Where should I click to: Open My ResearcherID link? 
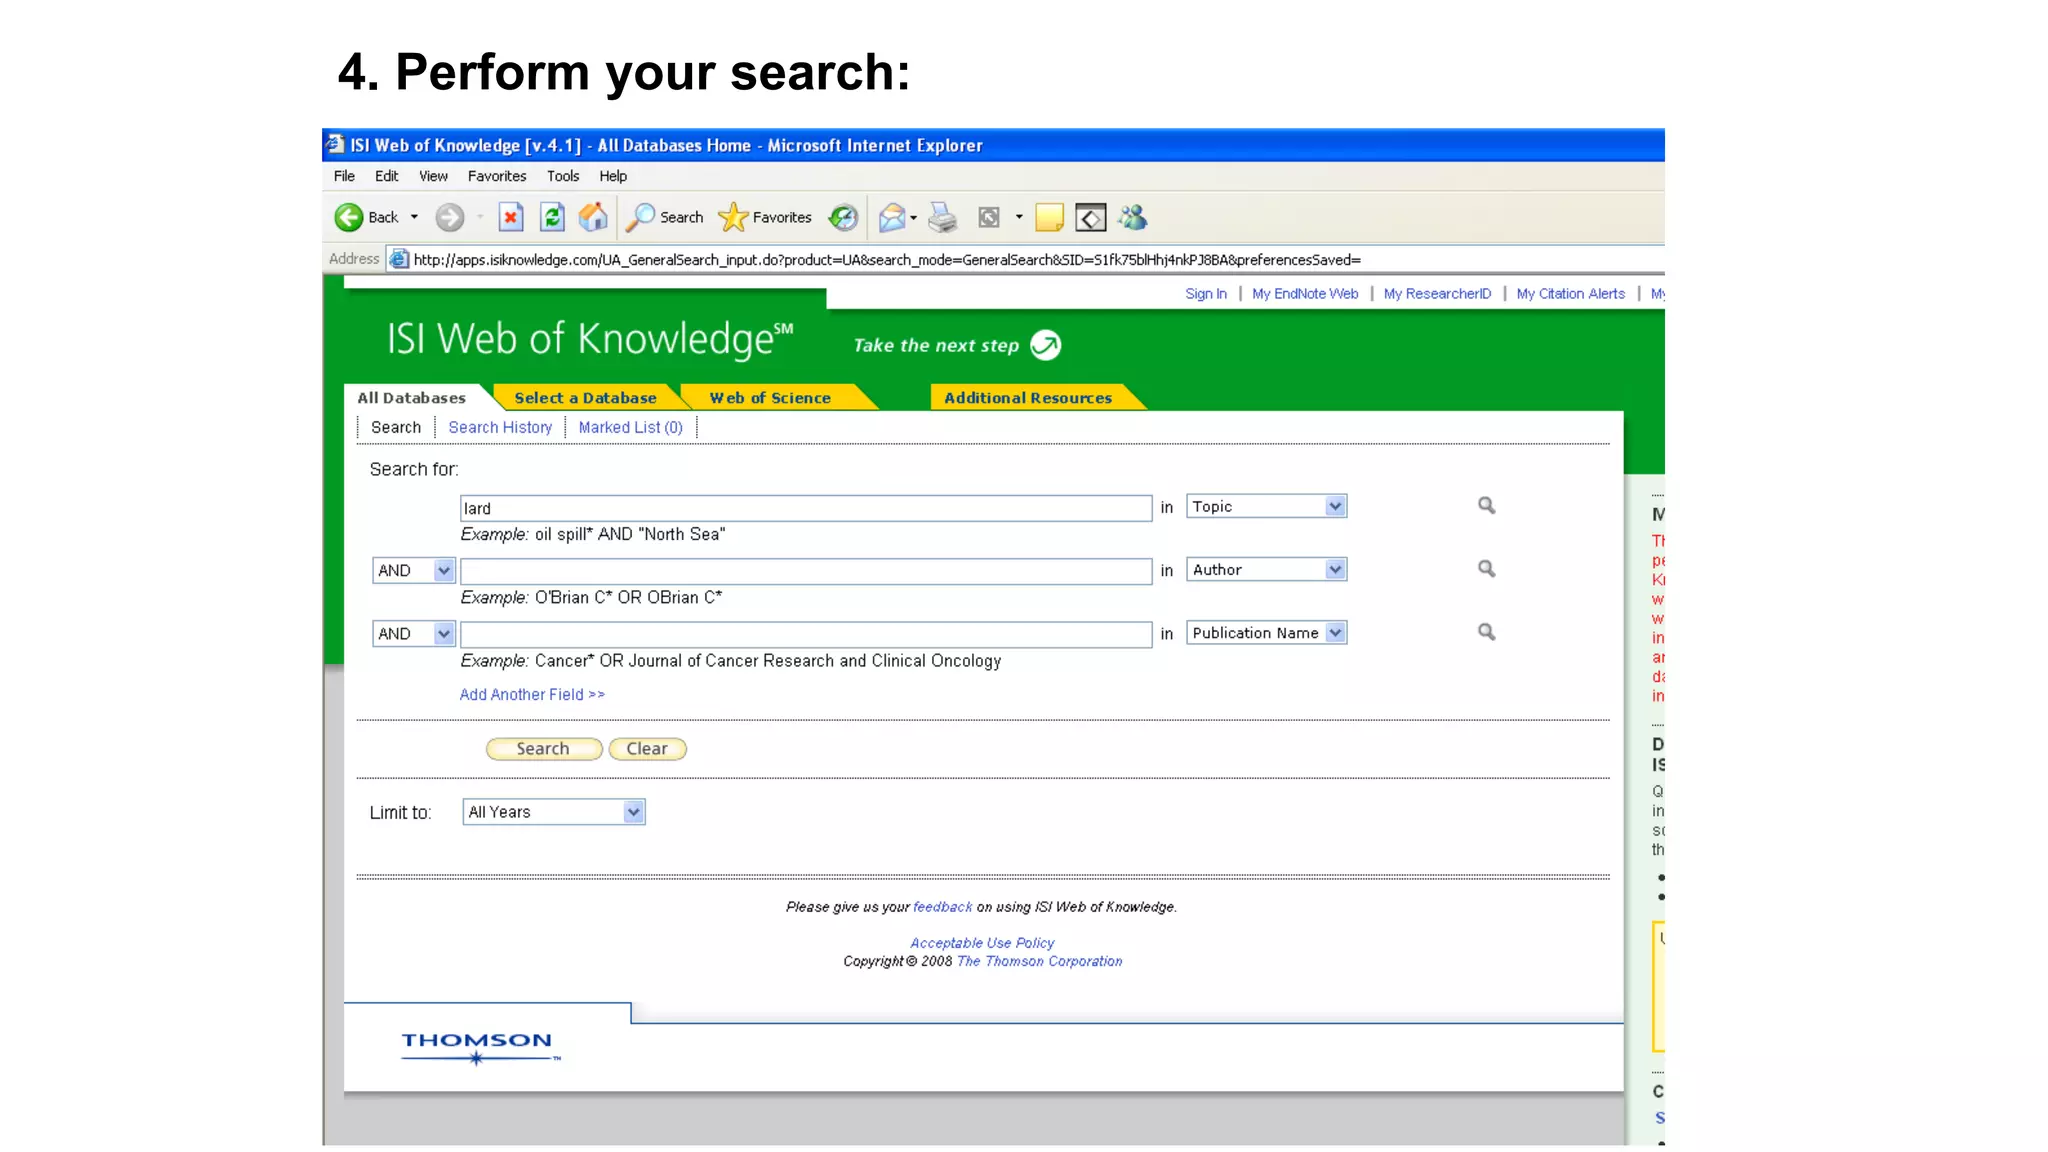point(1437,294)
